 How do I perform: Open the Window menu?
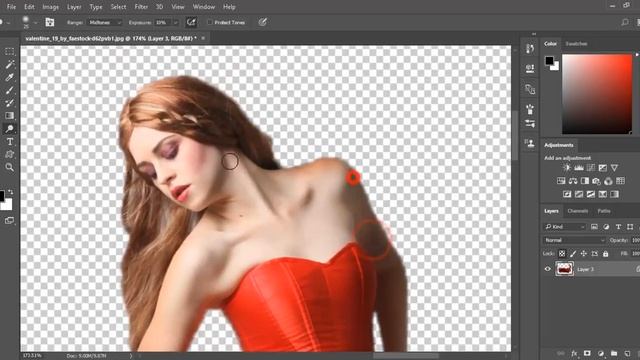pyautogui.click(x=204, y=7)
